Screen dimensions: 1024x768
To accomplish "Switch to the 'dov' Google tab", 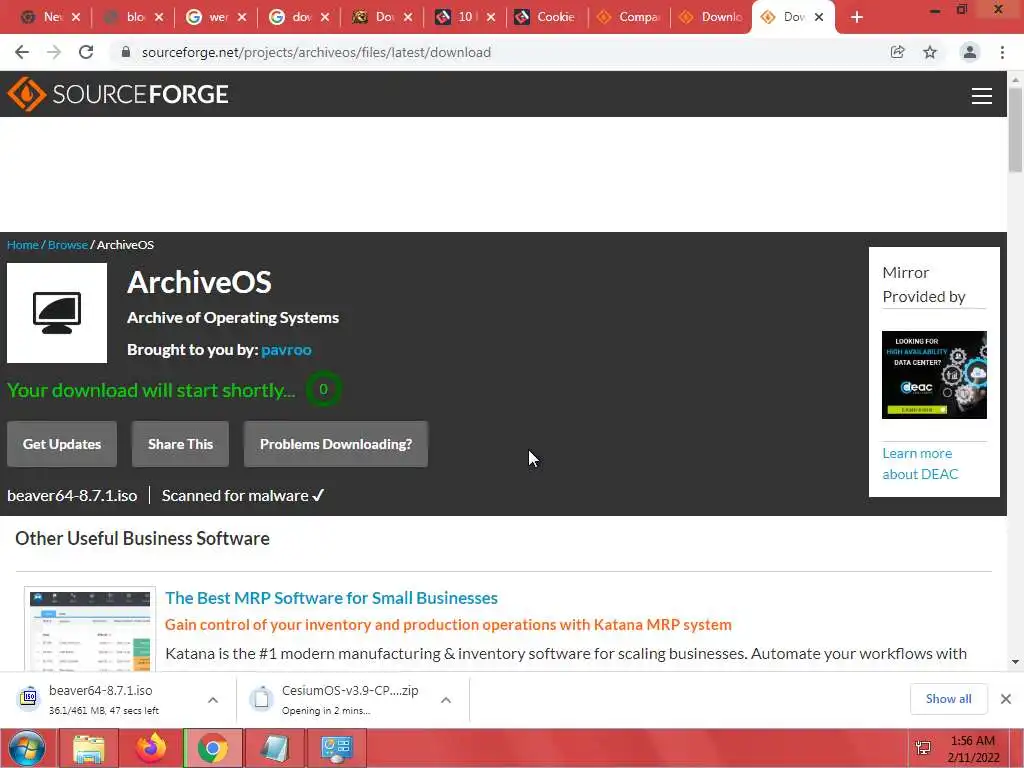I will click(298, 17).
